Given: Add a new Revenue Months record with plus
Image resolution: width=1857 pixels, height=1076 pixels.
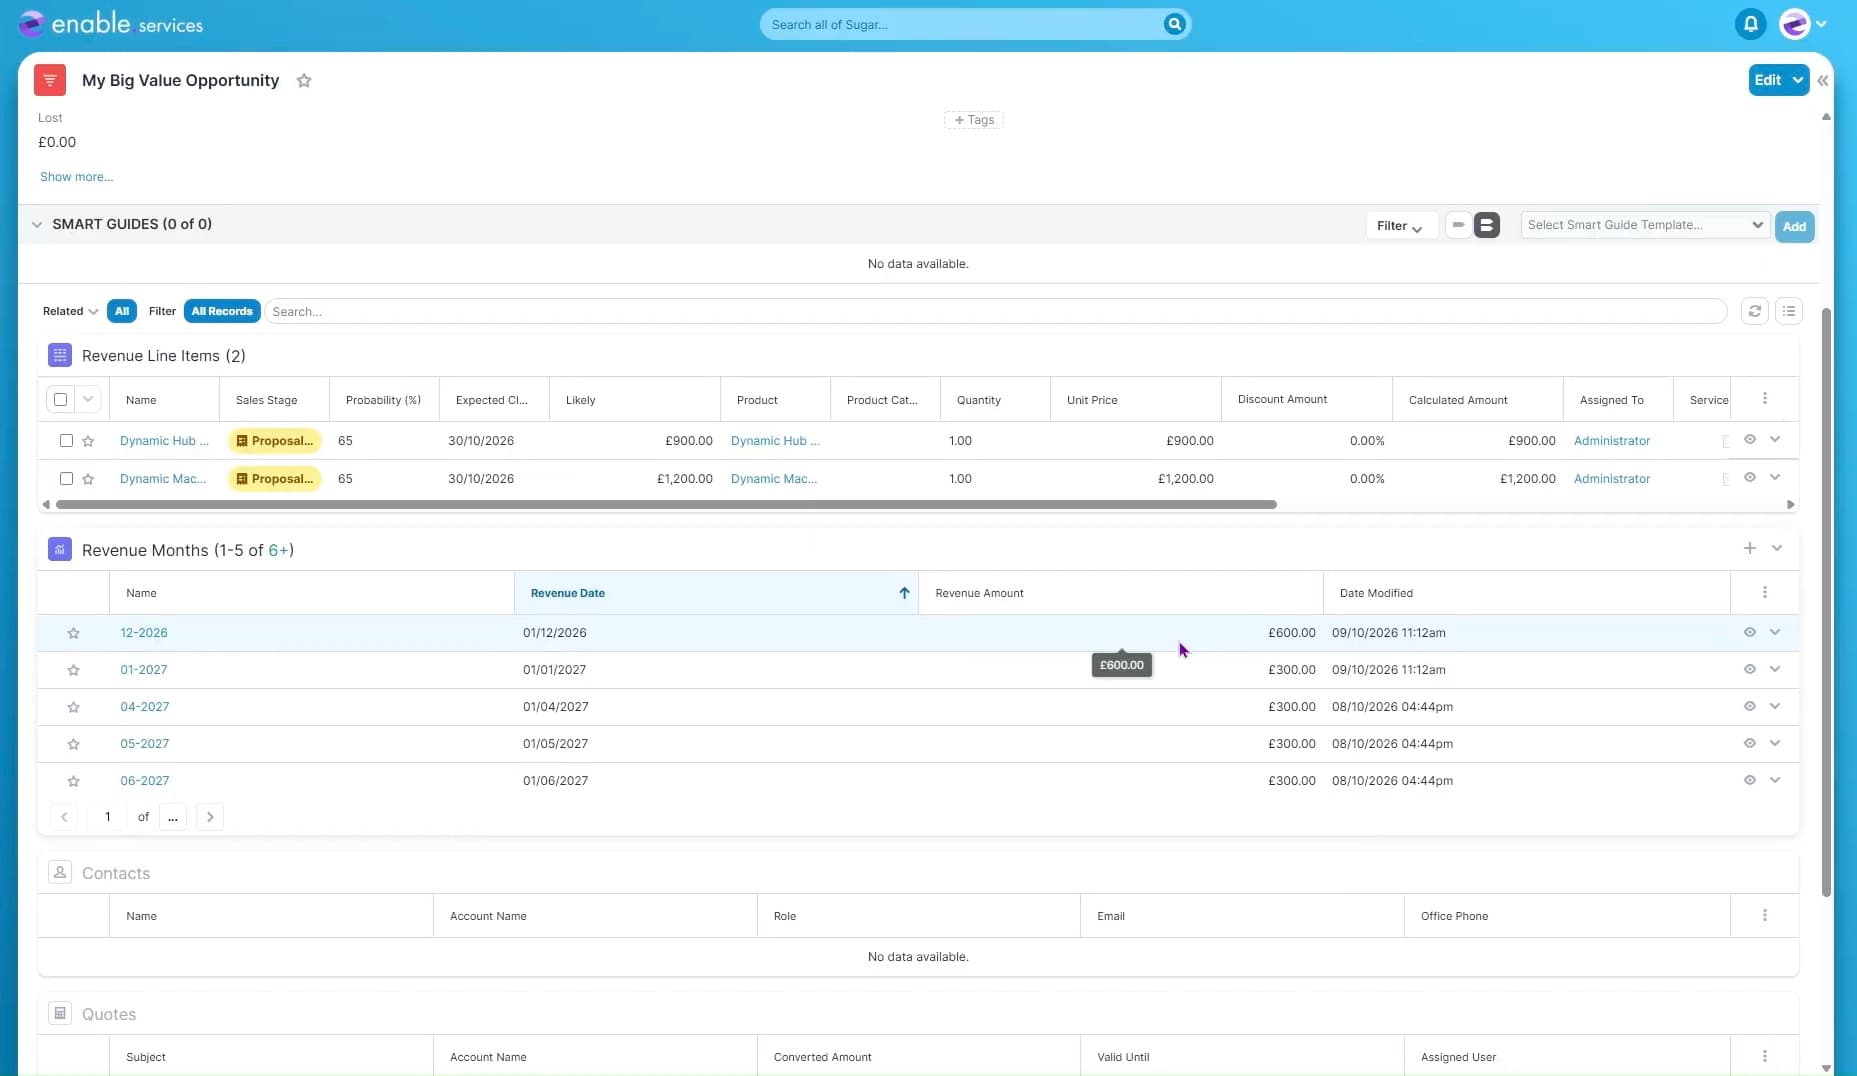Looking at the screenshot, I should [x=1749, y=548].
